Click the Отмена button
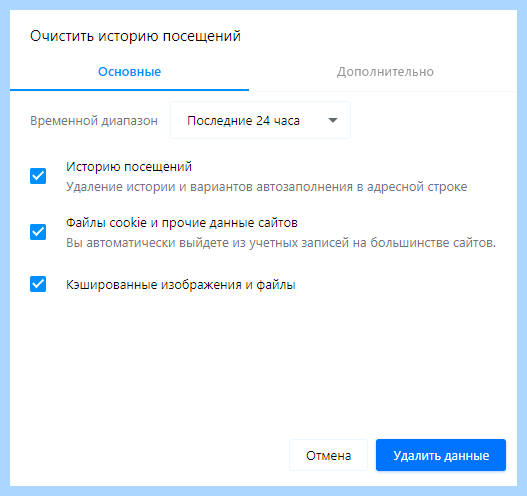The image size is (527, 496). pyautogui.click(x=328, y=455)
